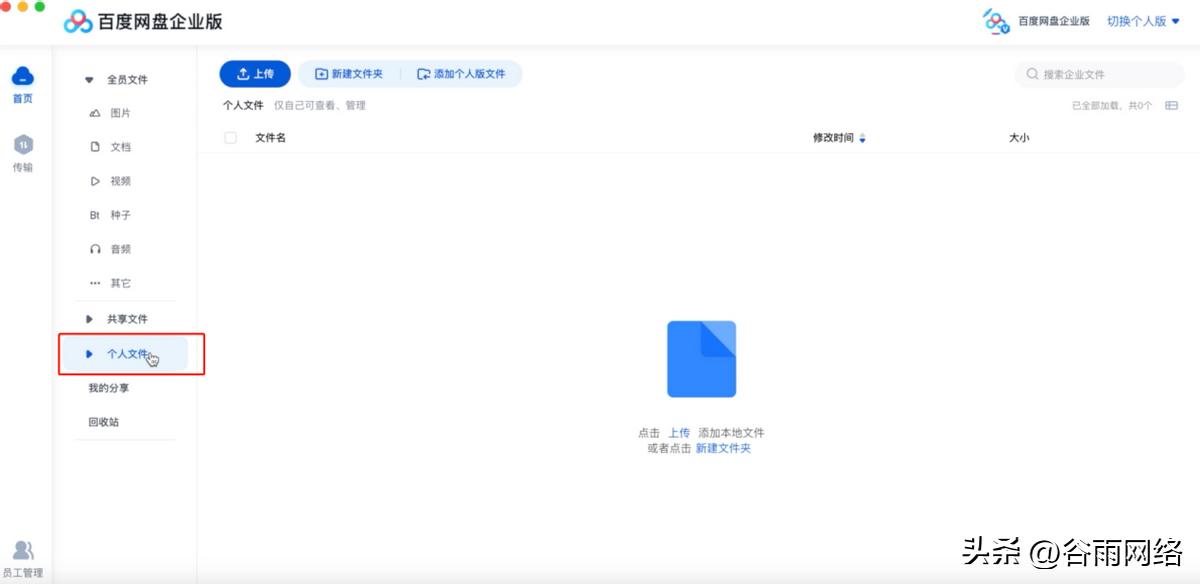Select the 音频 (Audio) category icon
The width and height of the screenshot is (1200, 584).
pos(93,249)
